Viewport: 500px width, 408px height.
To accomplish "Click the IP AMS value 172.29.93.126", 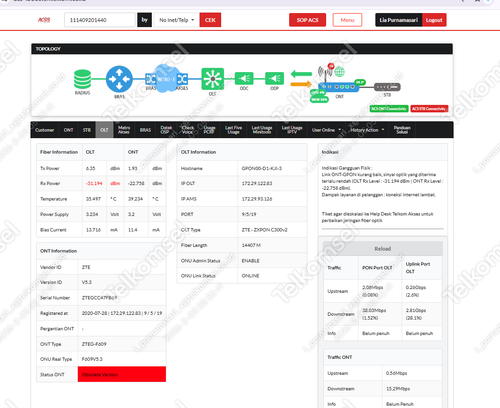I will tap(257, 199).
